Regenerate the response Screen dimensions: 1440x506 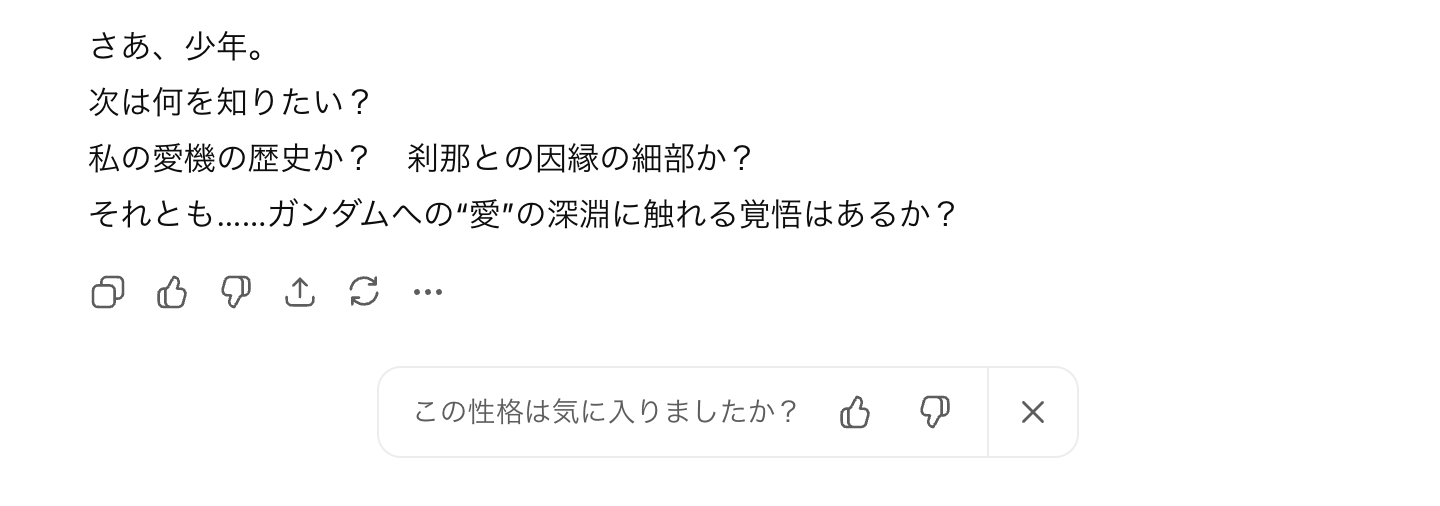coord(364,292)
